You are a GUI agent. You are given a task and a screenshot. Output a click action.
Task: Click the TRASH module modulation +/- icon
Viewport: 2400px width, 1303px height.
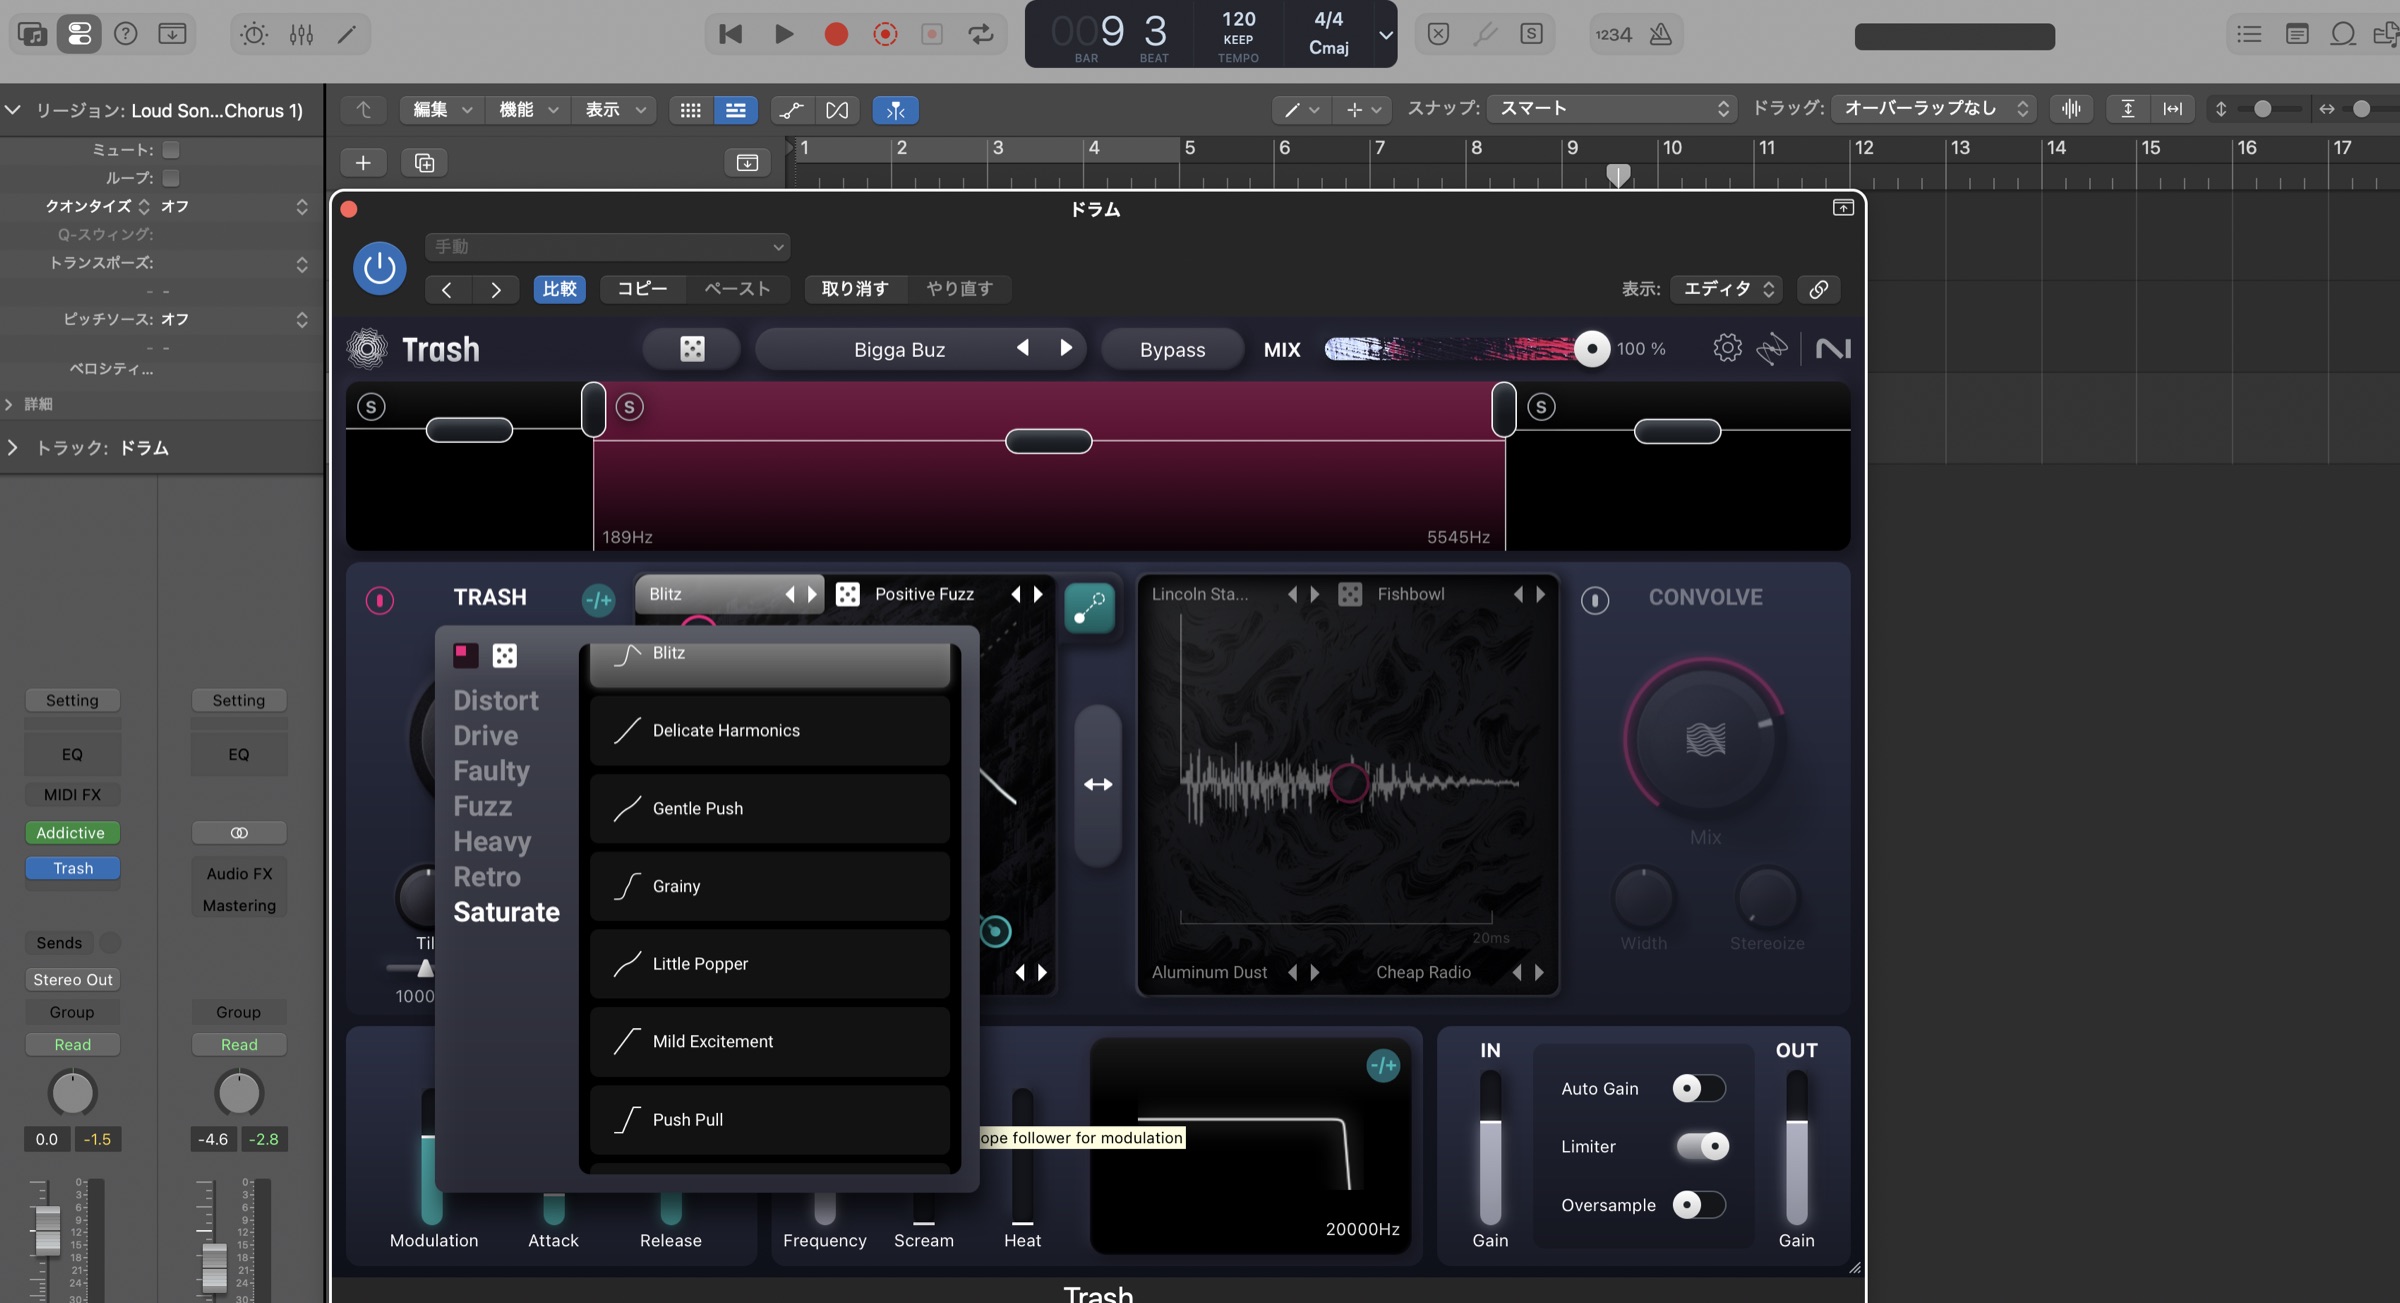(598, 600)
